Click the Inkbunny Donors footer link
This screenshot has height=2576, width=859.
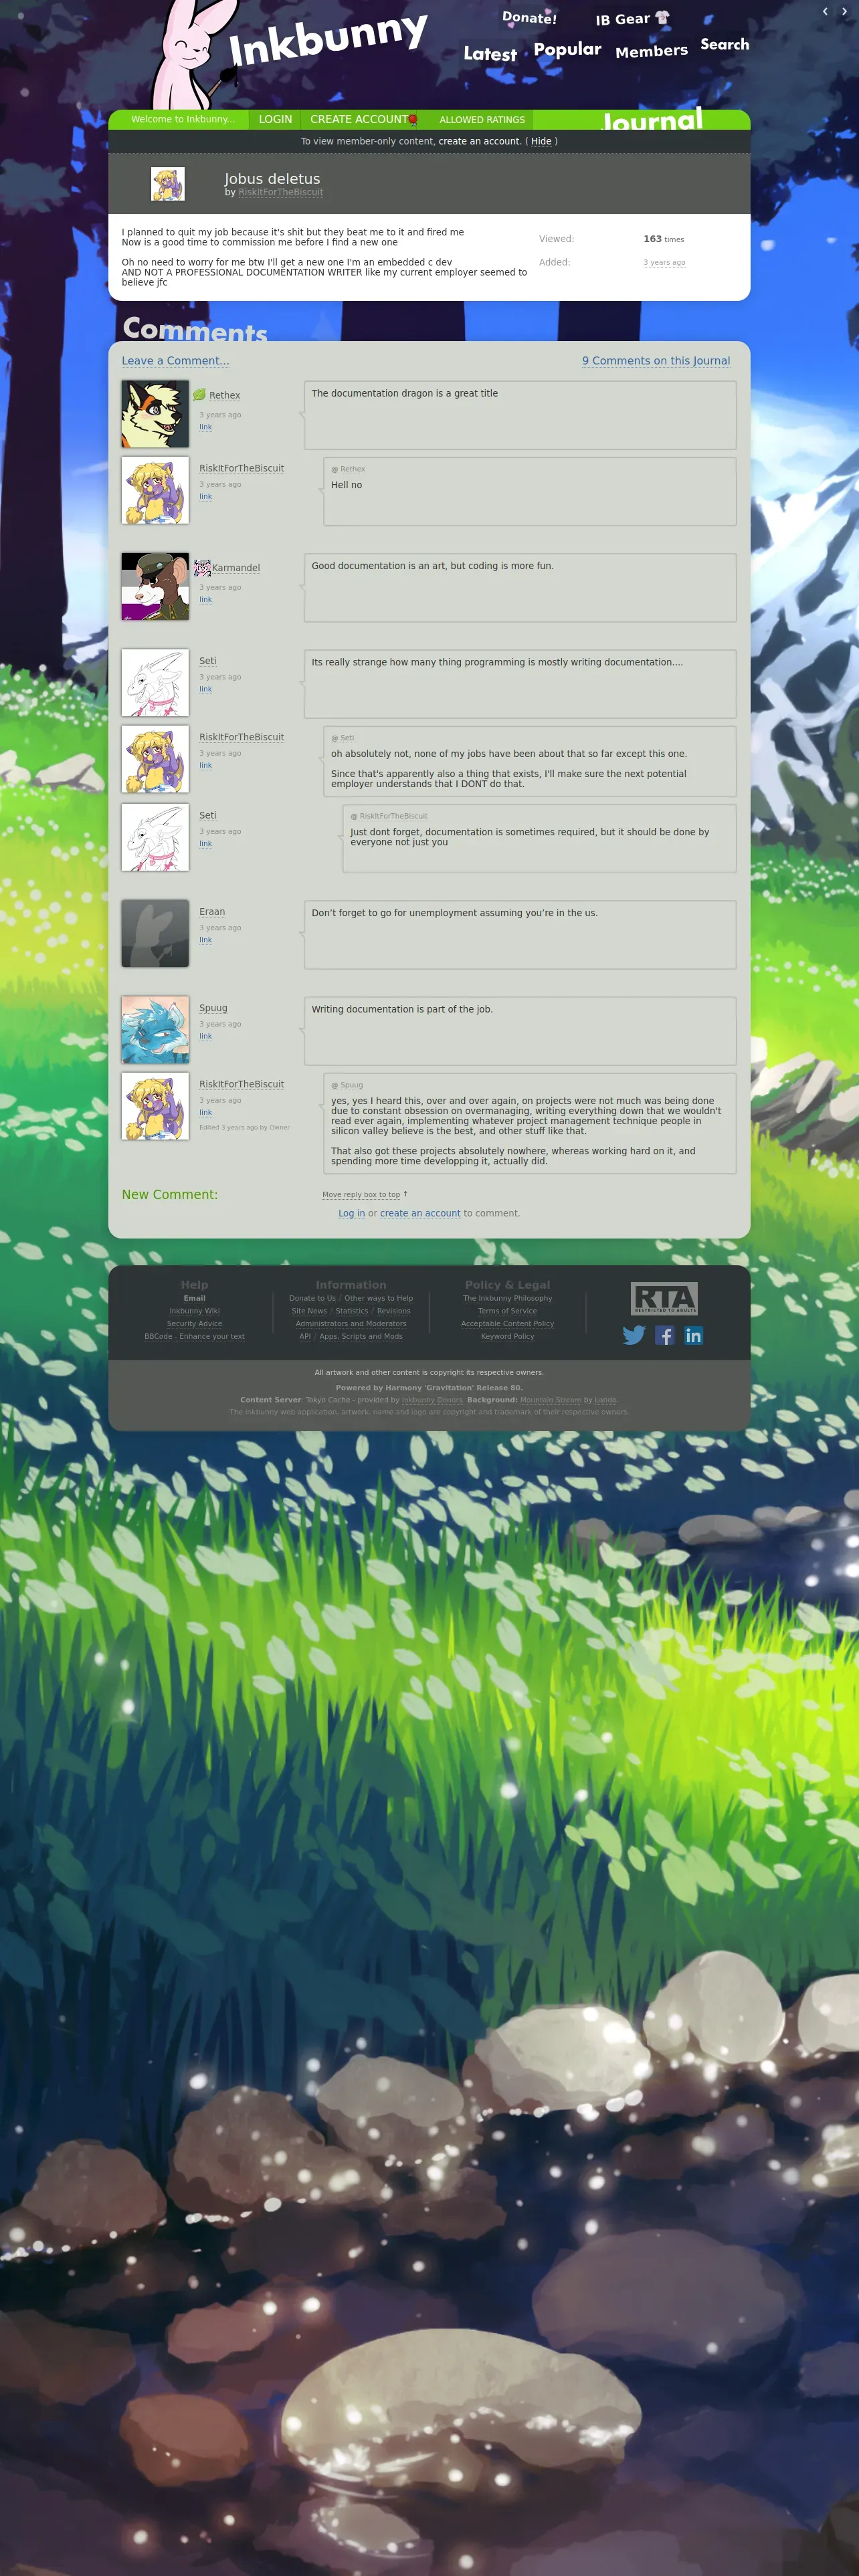tap(432, 1400)
